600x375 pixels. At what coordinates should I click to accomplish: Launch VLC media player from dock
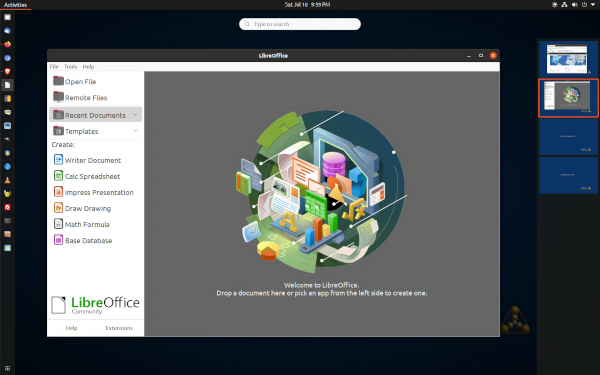tap(7, 180)
